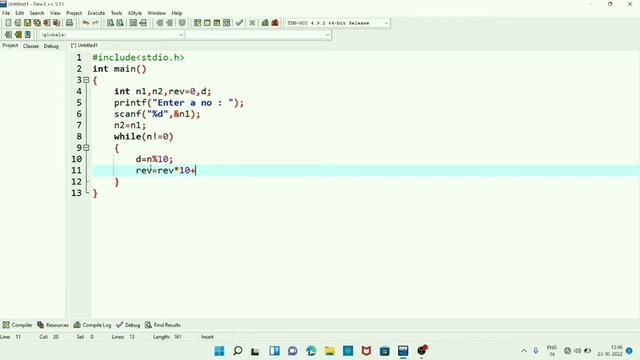
Task: Click the 'd=n%10;' code line
Action: click(x=154, y=159)
